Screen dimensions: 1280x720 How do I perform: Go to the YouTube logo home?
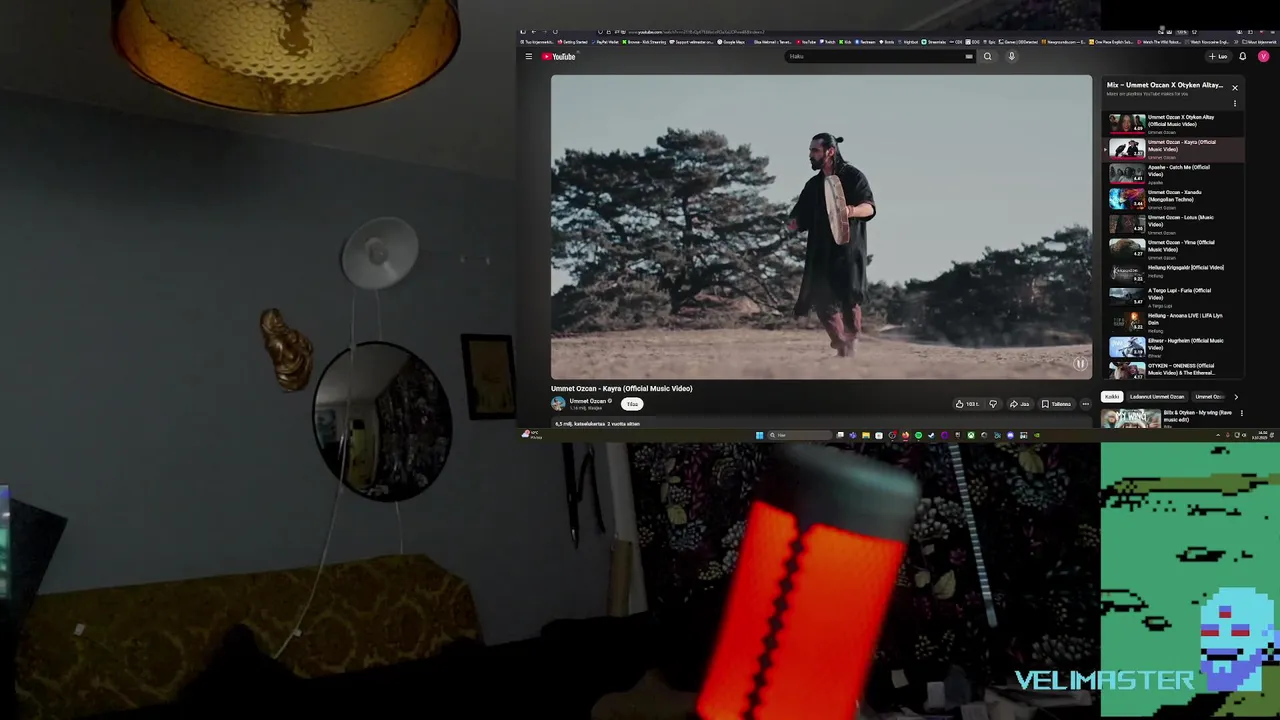pos(559,56)
